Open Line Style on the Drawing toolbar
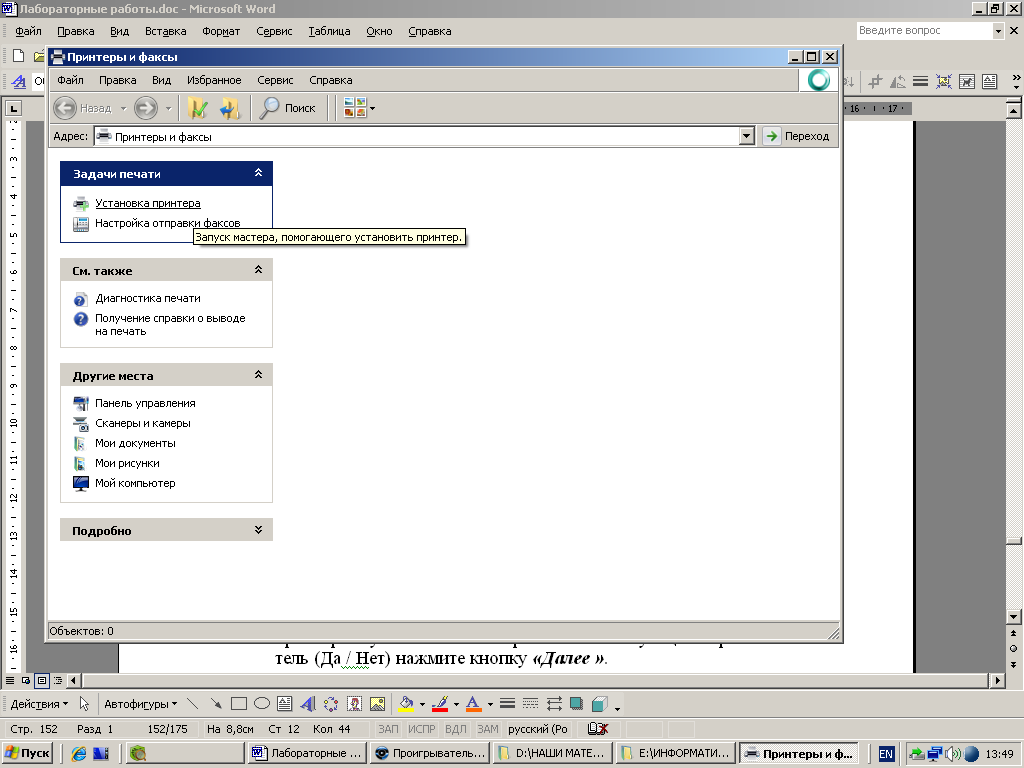1024x768 pixels. (507, 704)
